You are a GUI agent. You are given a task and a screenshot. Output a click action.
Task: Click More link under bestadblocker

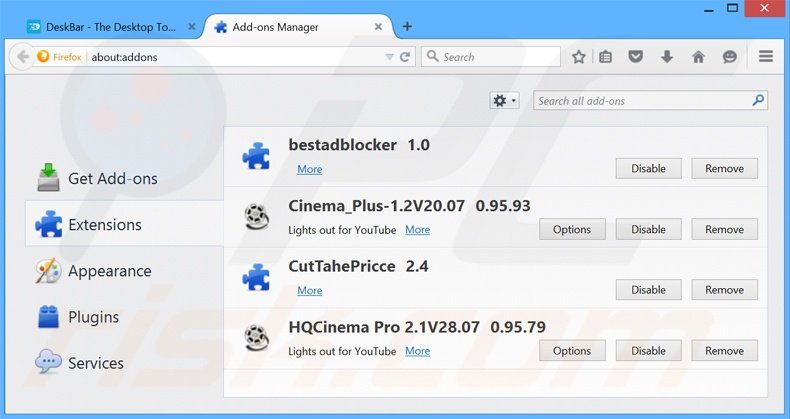pyautogui.click(x=309, y=169)
